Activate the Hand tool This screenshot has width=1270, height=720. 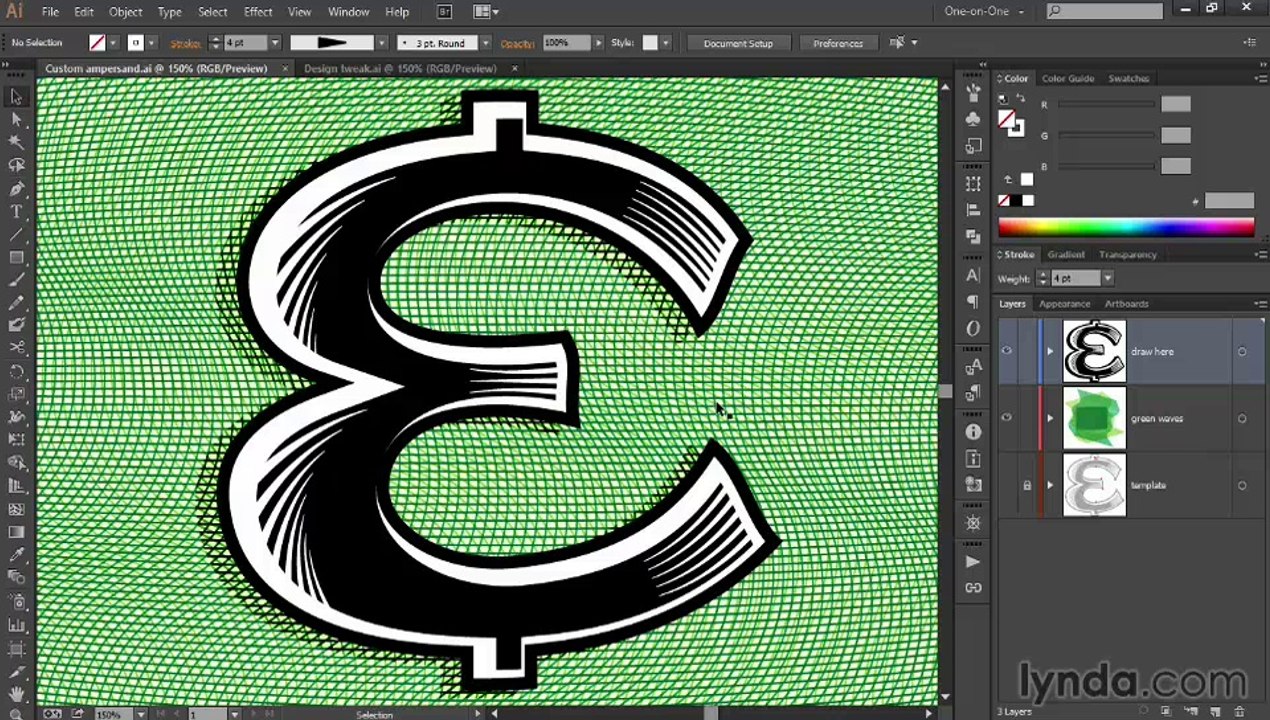click(x=16, y=692)
